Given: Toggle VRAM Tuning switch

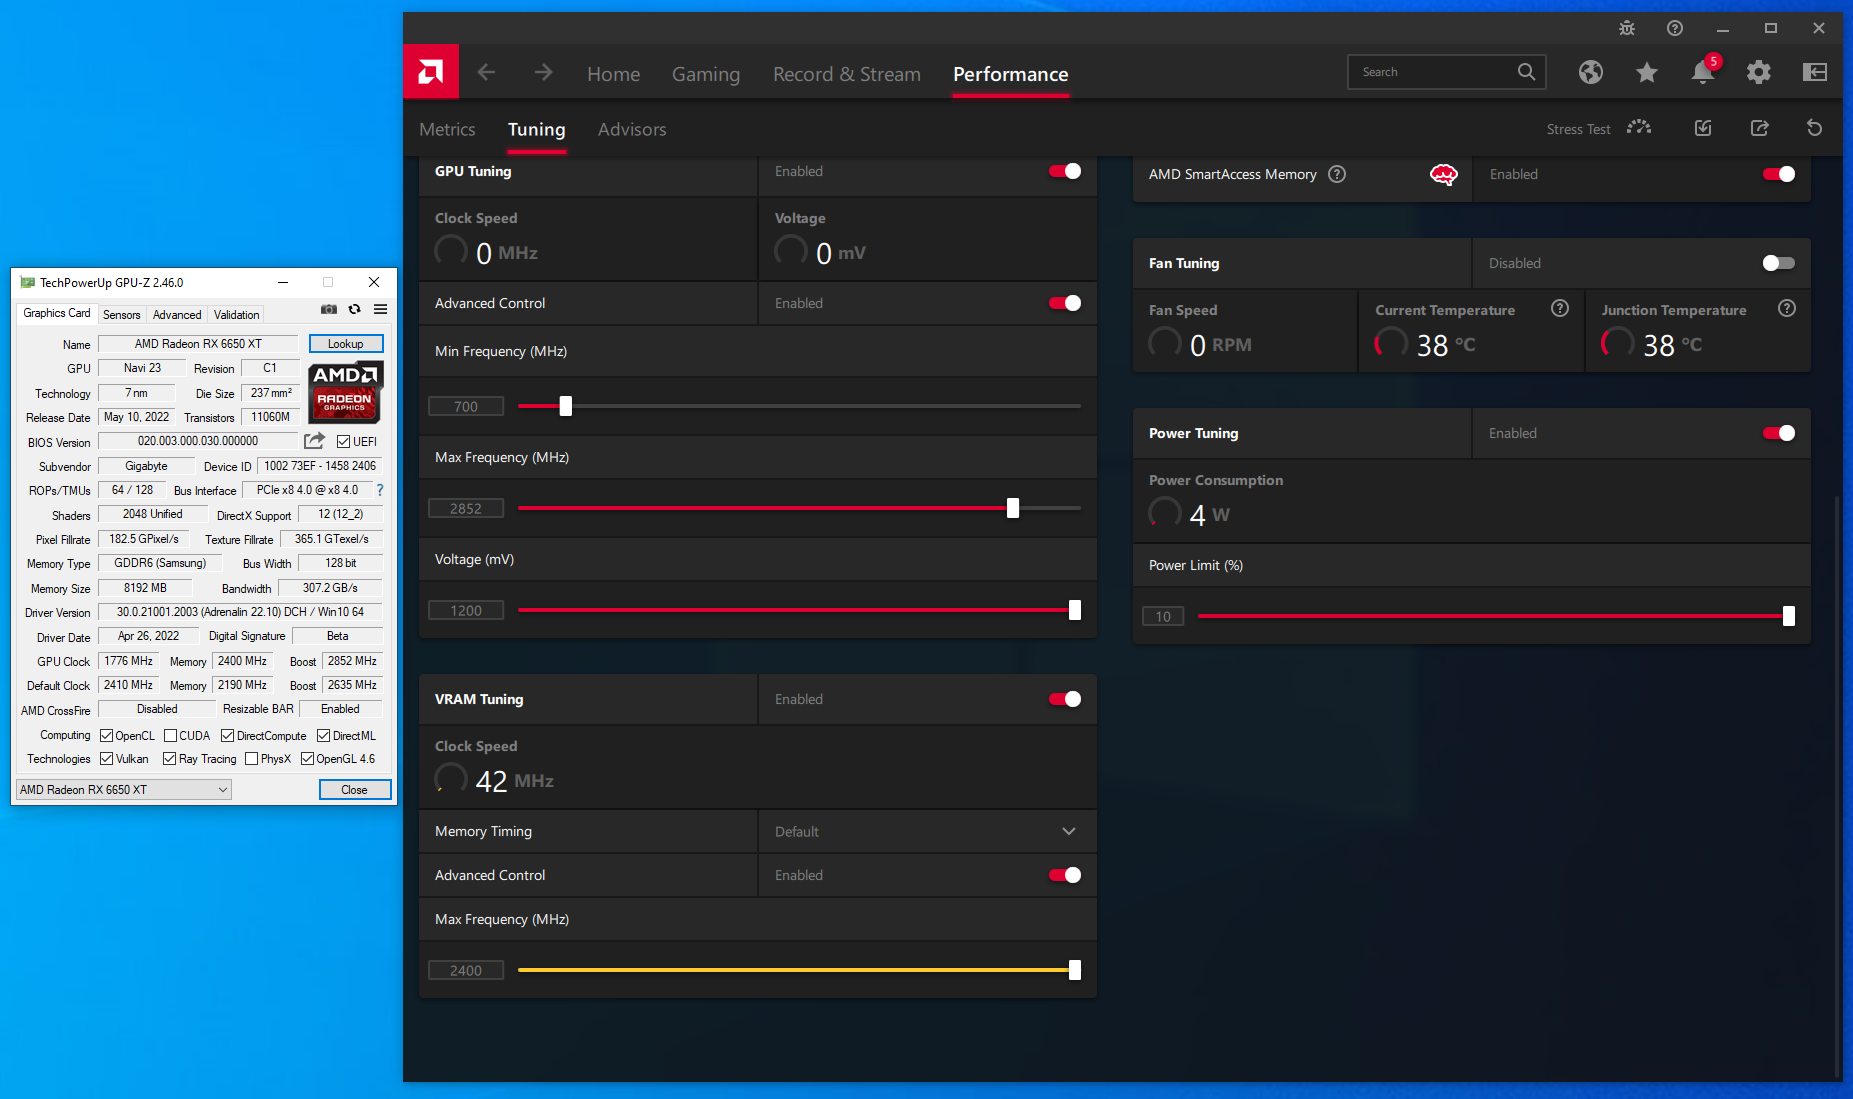Looking at the screenshot, I should (x=1065, y=699).
